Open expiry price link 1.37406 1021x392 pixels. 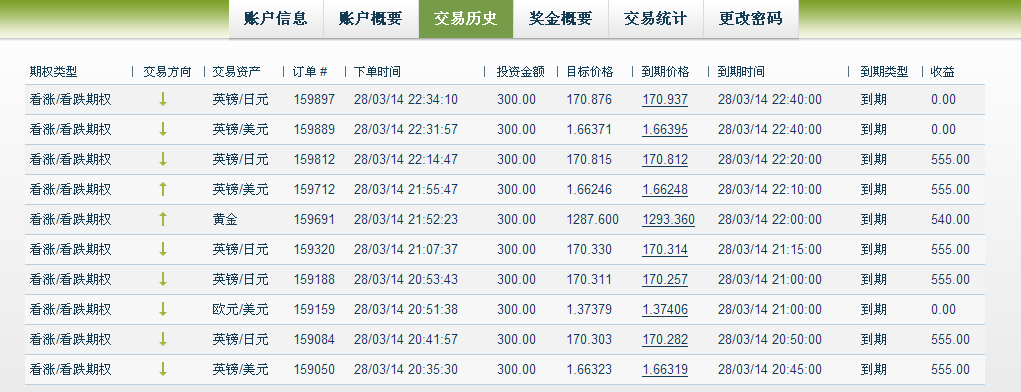pyautogui.click(x=665, y=309)
